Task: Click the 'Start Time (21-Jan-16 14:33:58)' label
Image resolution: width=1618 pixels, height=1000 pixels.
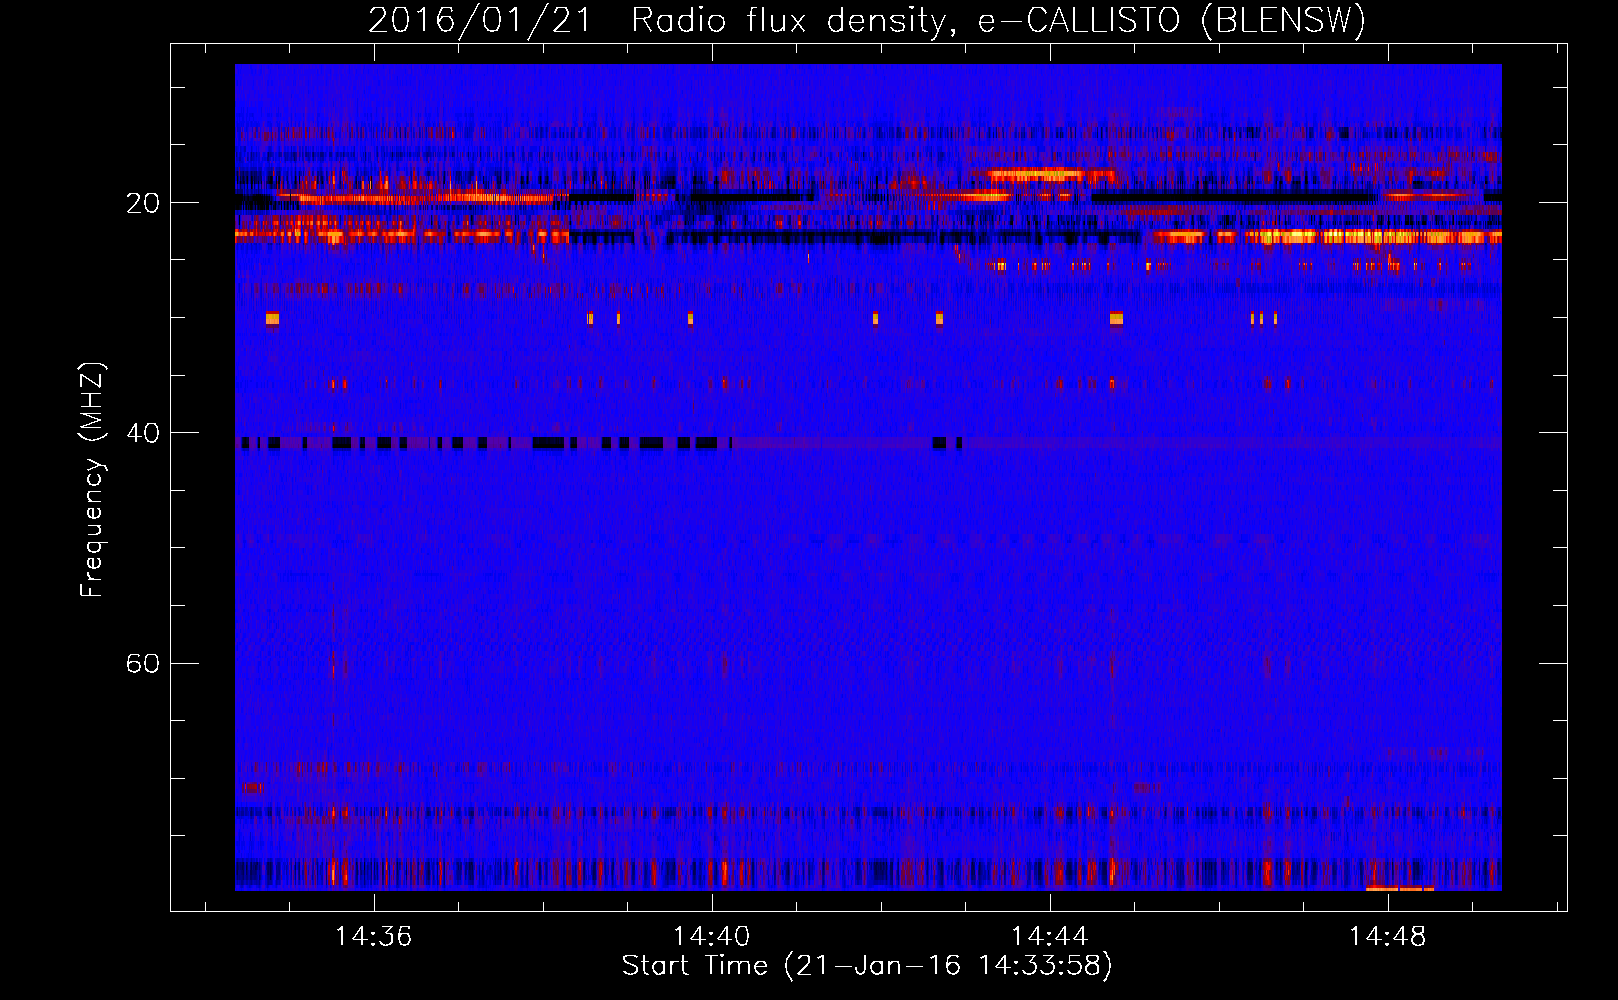Action: click(867, 966)
